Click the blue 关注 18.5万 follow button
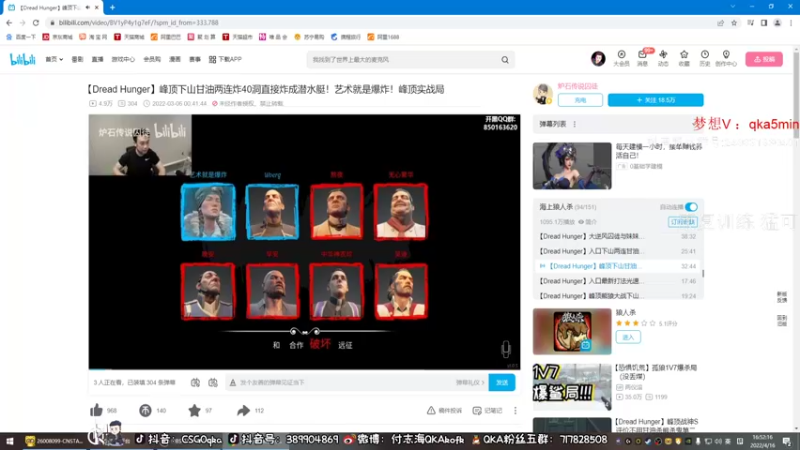Image resolution: width=800 pixels, height=450 pixels. coord(656,100)
